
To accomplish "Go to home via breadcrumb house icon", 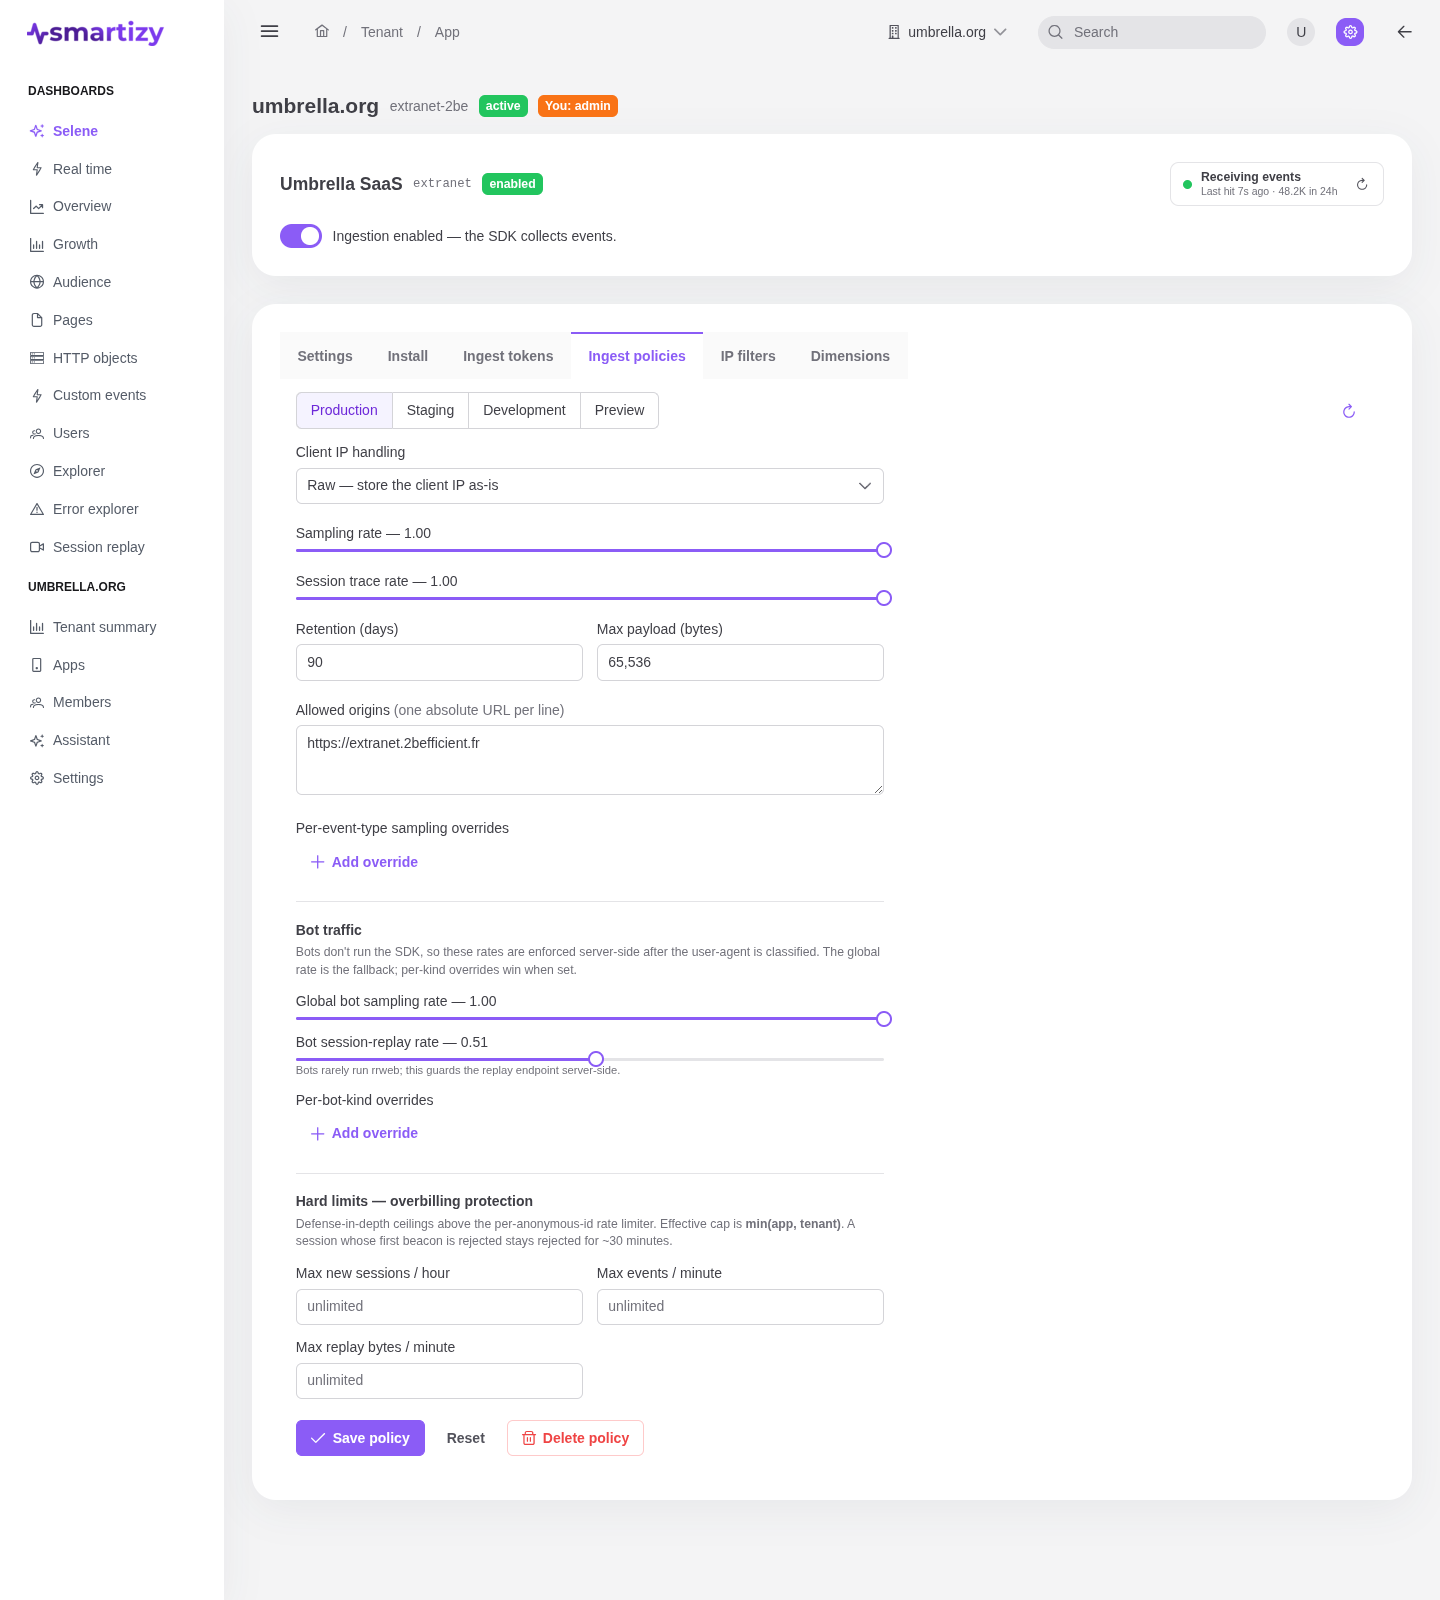I will coord(322,31).
